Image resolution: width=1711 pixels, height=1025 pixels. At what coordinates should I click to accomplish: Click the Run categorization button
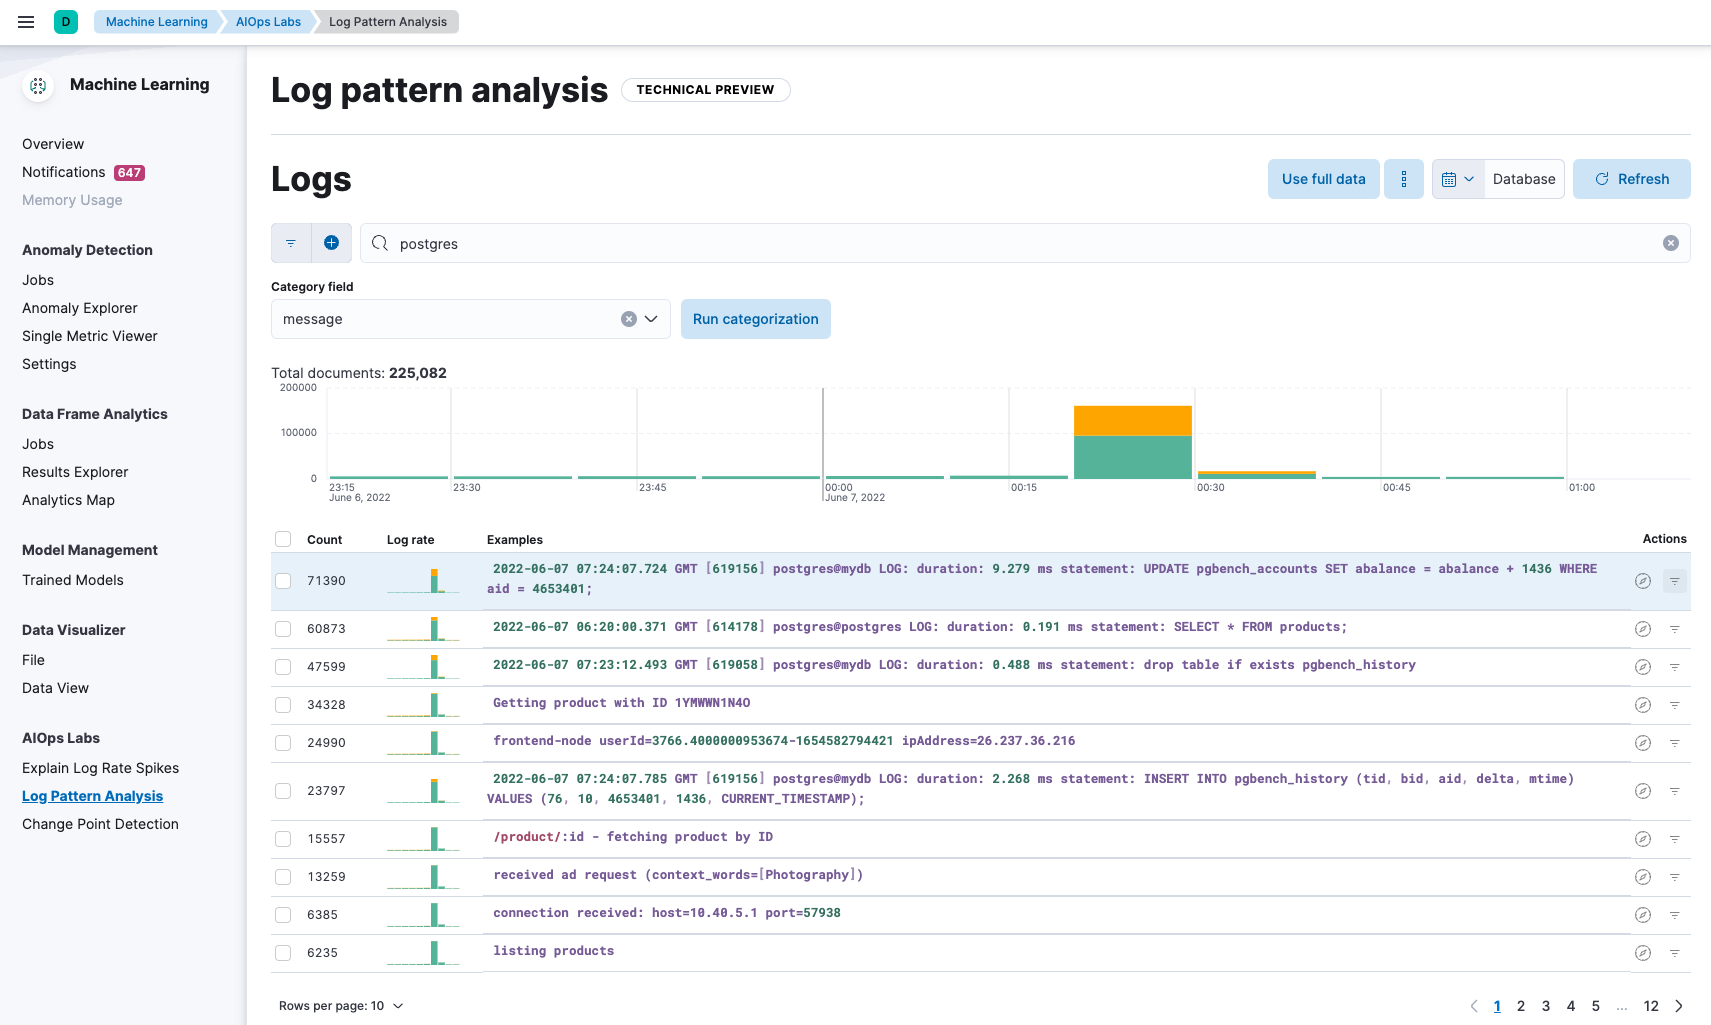click(x=755, y=319)
